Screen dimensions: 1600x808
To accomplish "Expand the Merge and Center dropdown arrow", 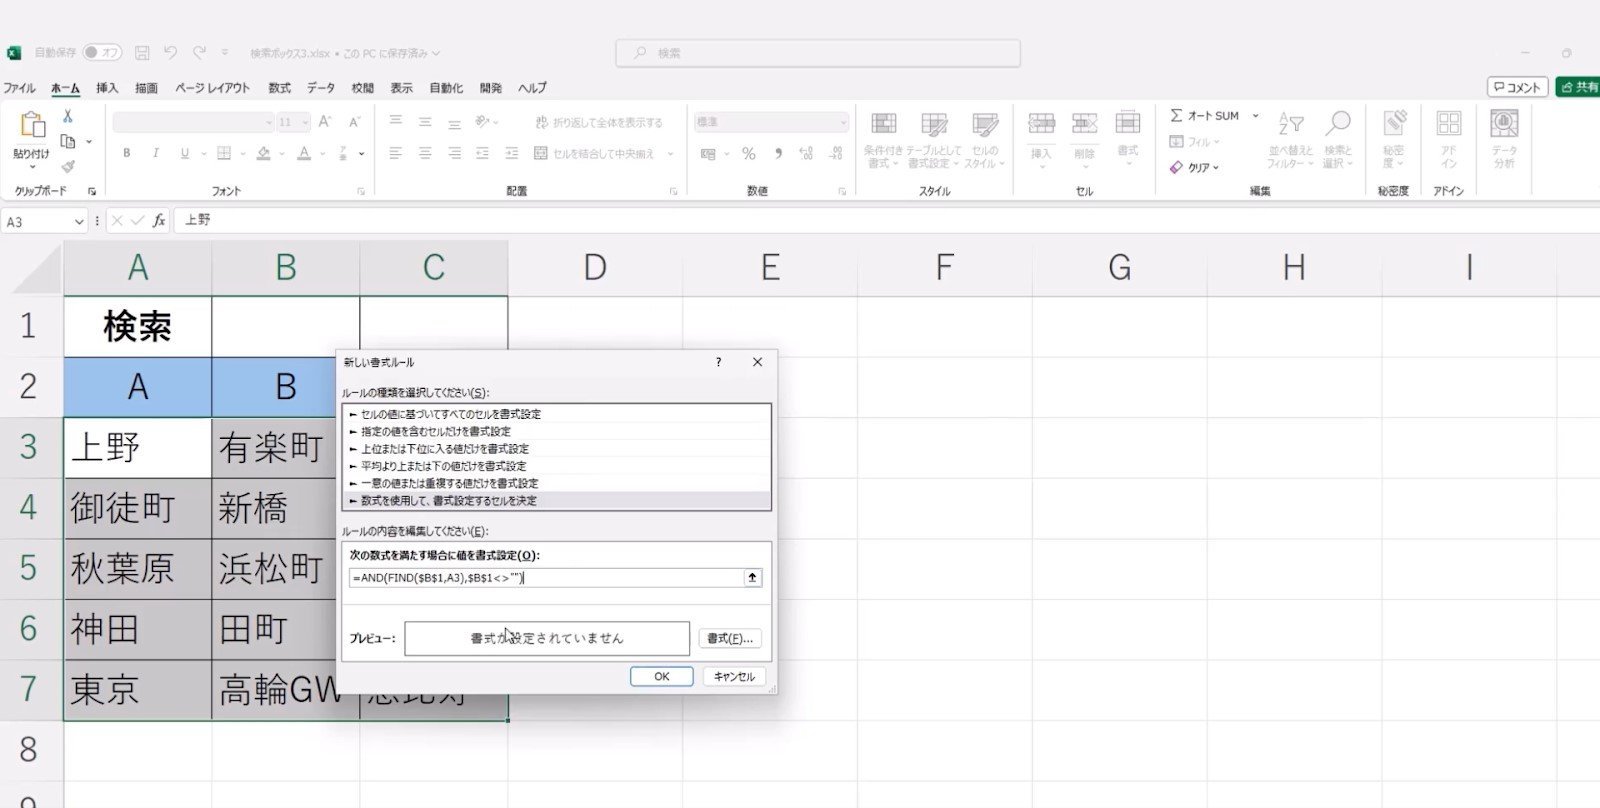I will click(670, 154).
